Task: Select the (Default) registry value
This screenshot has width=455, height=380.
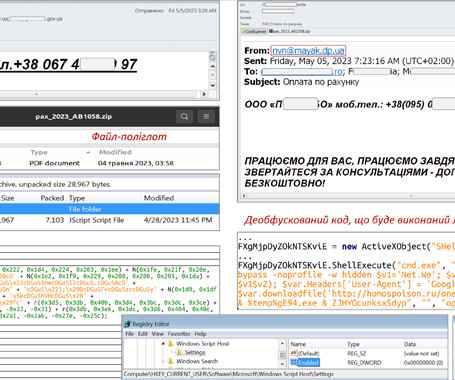Action: click(x=308, y=353)
